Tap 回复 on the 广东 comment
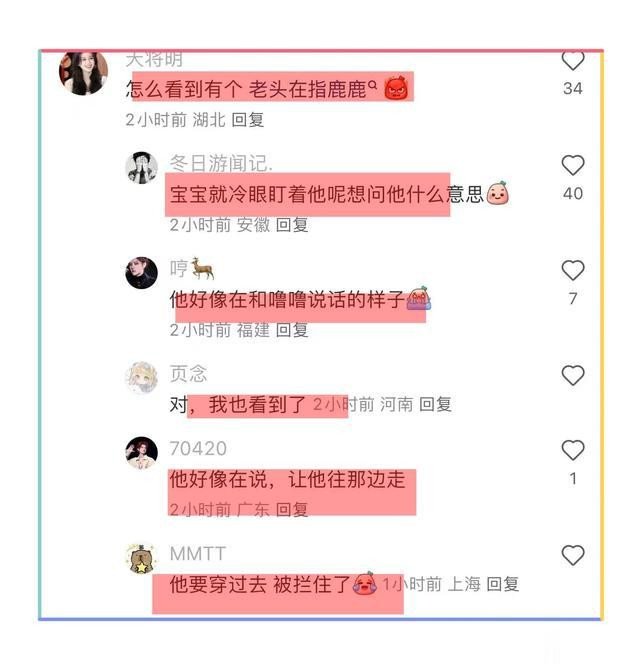This screenshot has width=640, height=670. point(292,509)
